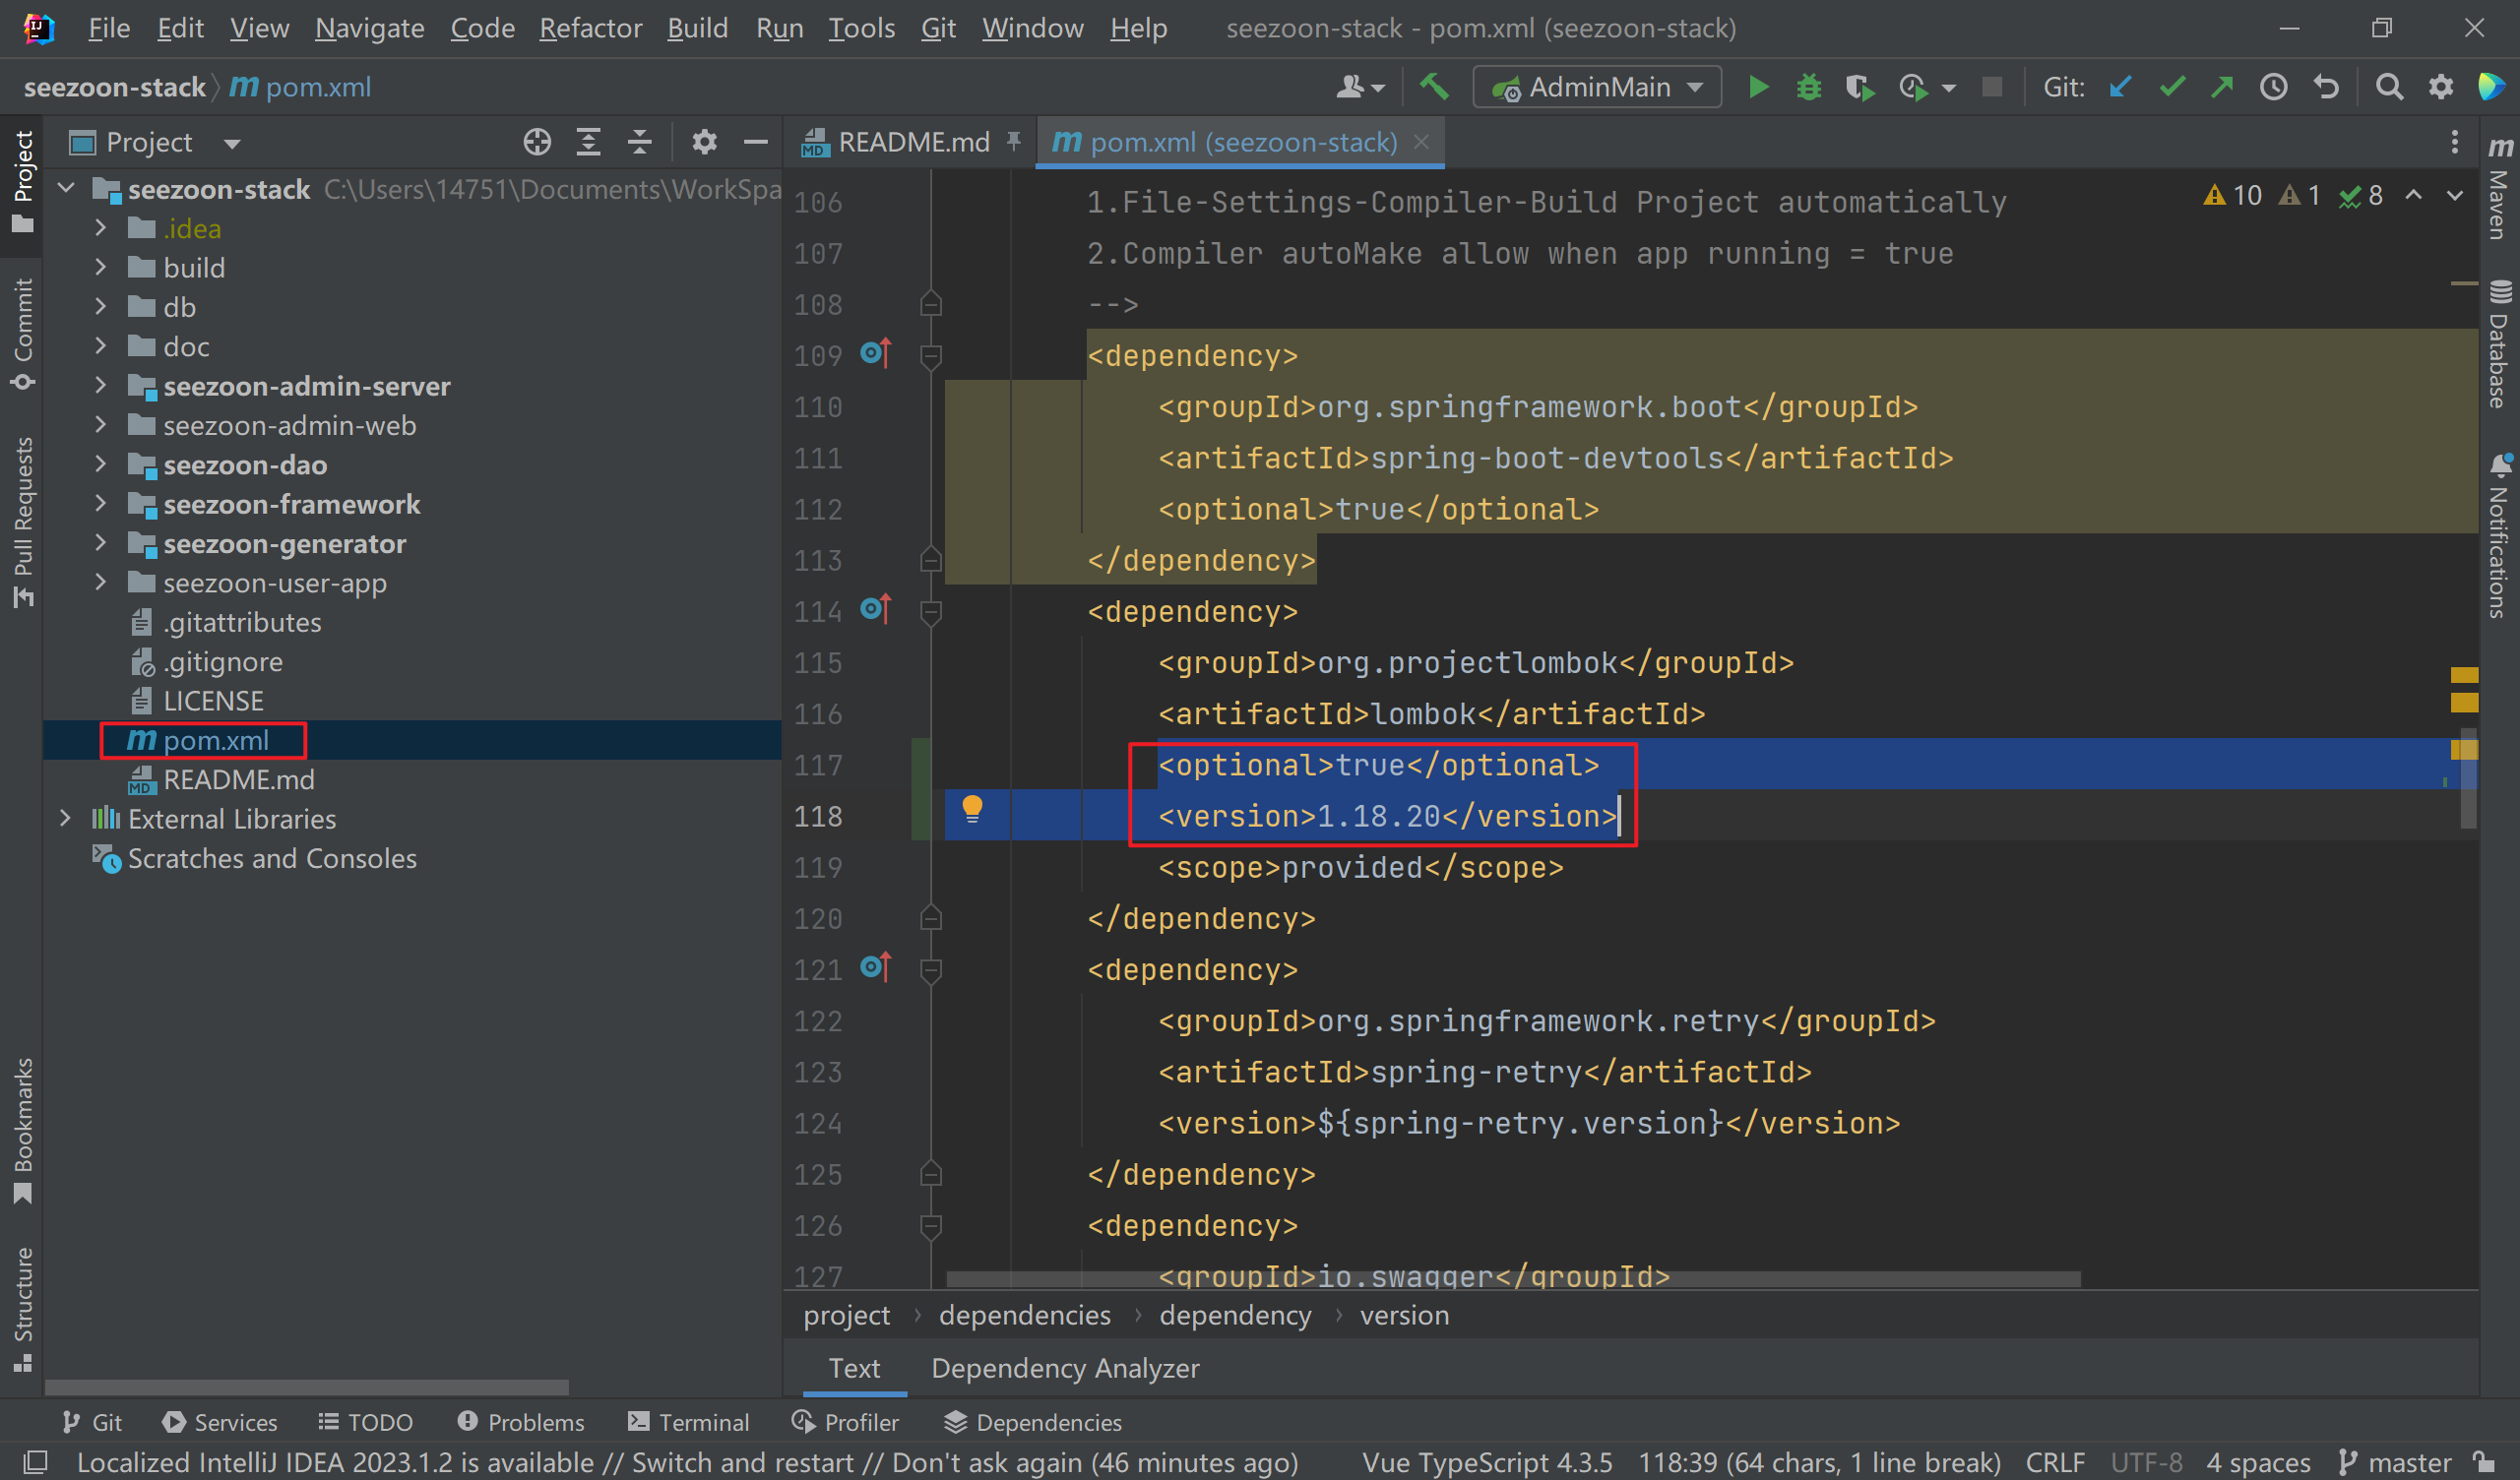Collapse all in Project panel
The image size is (2520, 1480).
point(640,143)
